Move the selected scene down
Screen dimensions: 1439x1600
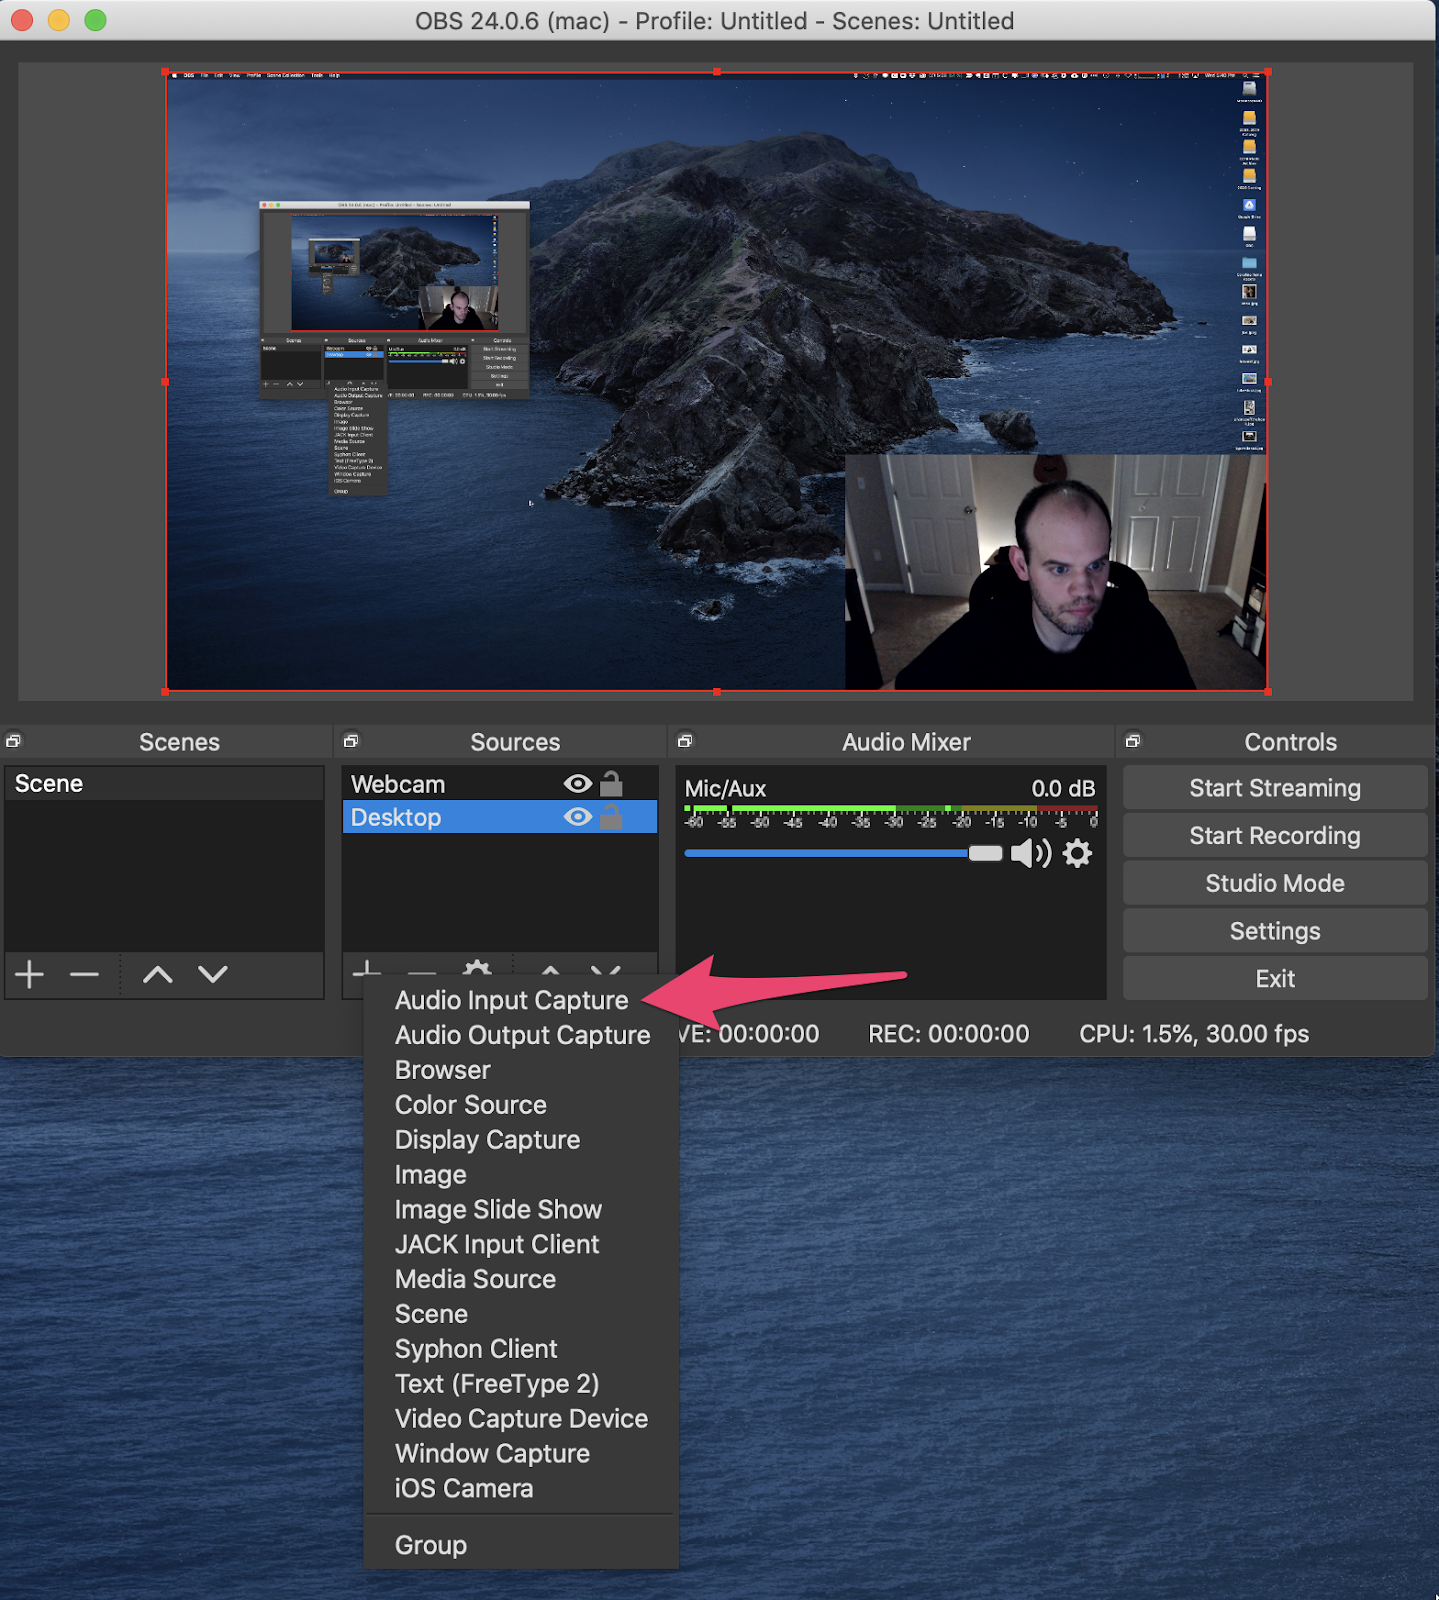213,974
